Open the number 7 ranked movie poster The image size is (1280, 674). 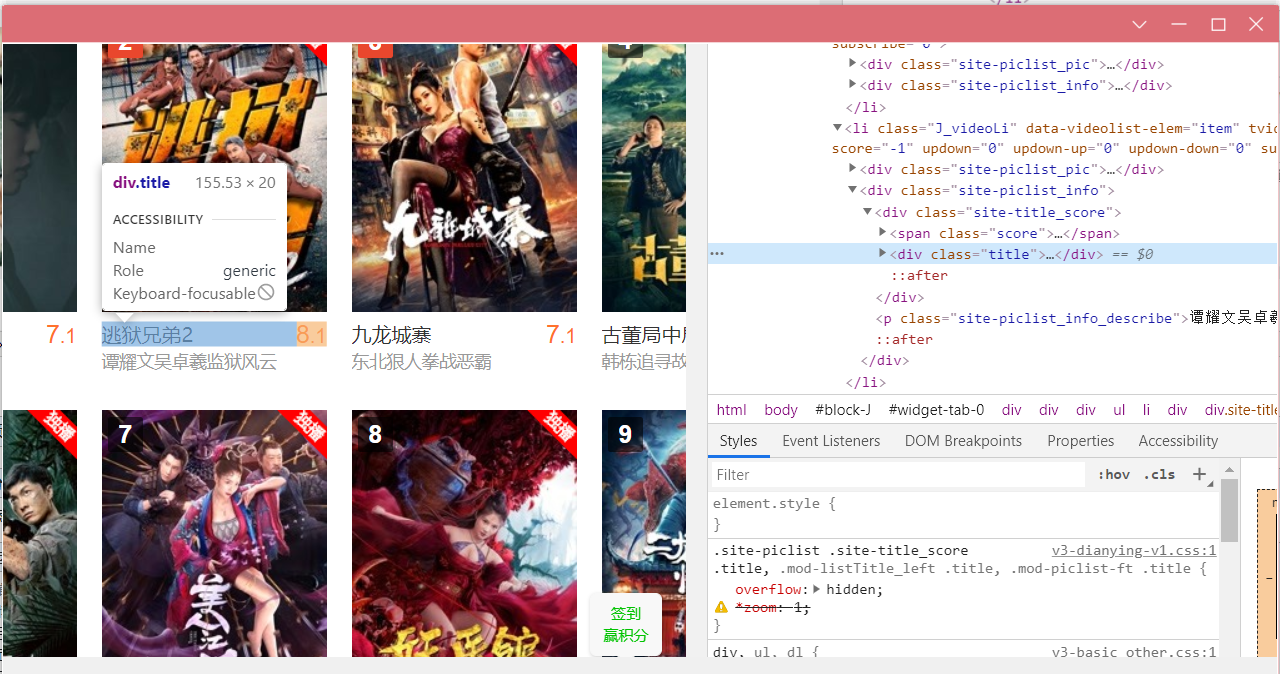point(214,533)
